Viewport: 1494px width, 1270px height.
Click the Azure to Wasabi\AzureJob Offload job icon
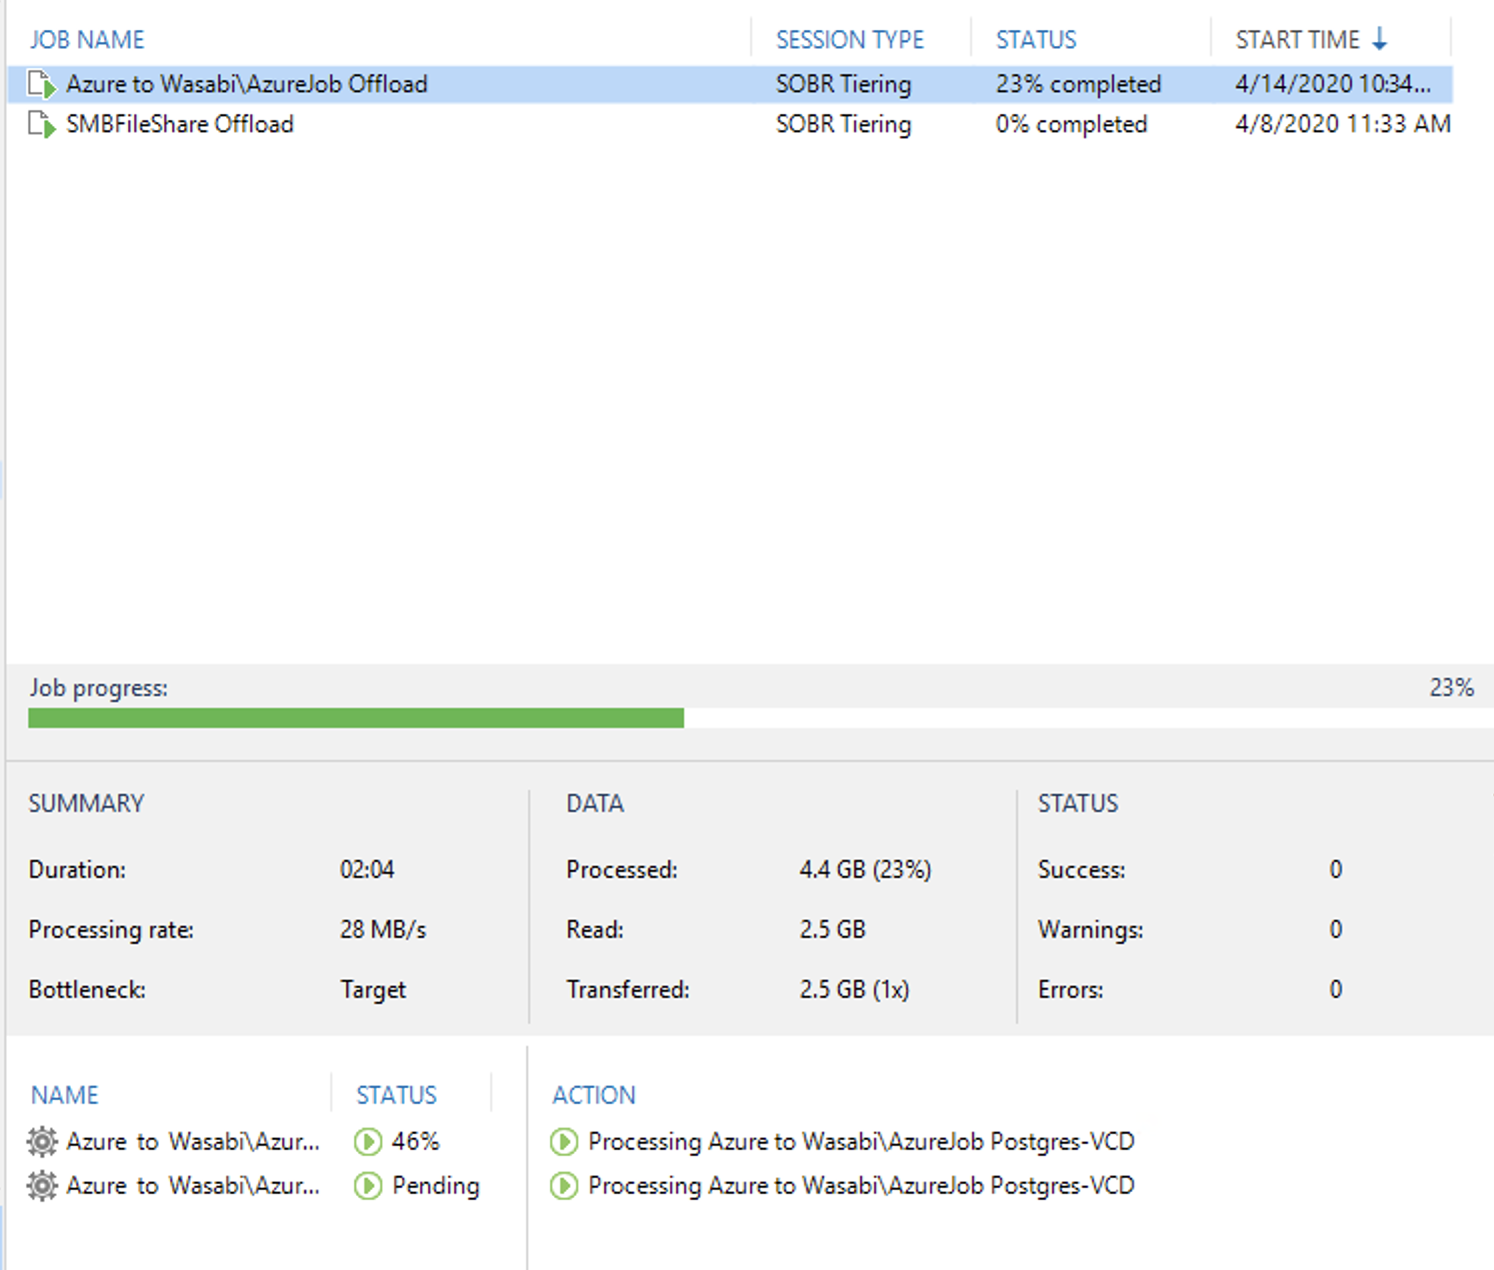(x=41, y=85)
